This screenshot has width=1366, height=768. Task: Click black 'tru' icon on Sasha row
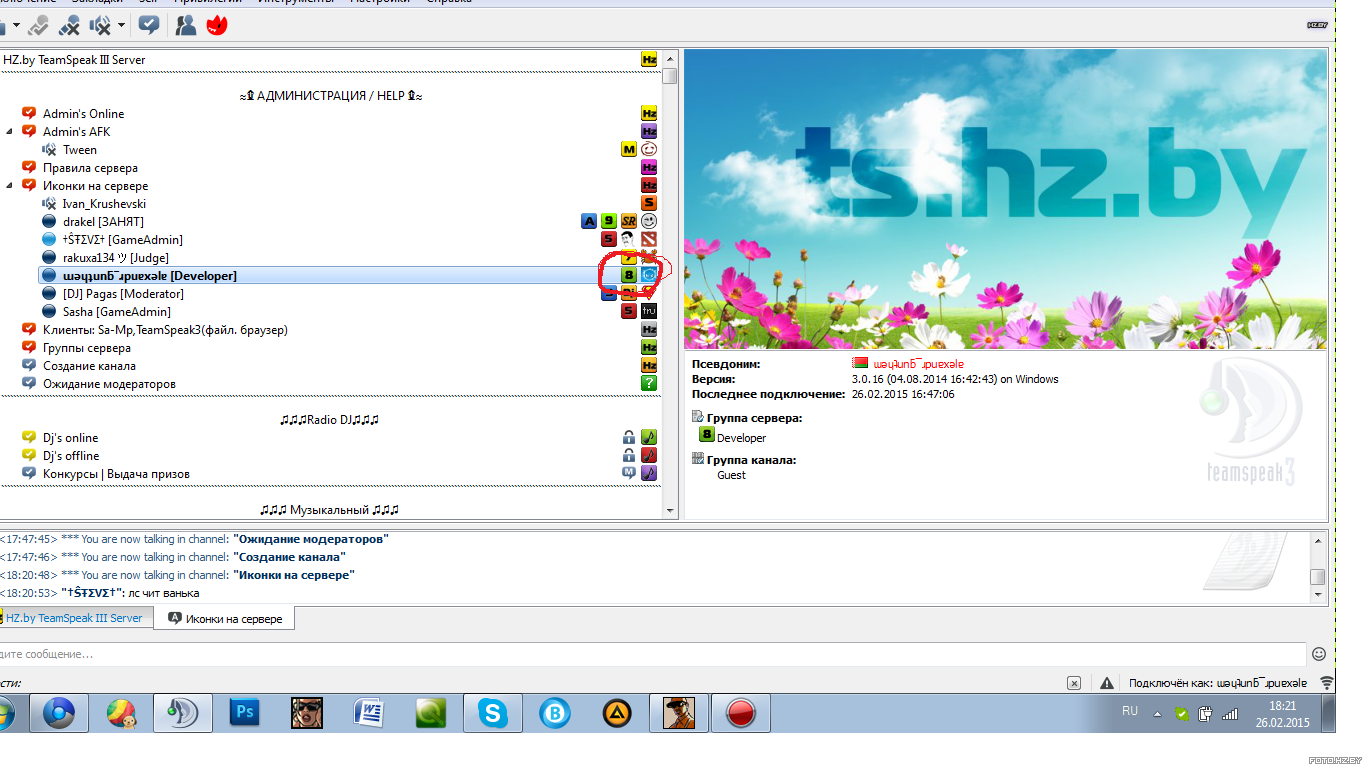pos(649,311)
